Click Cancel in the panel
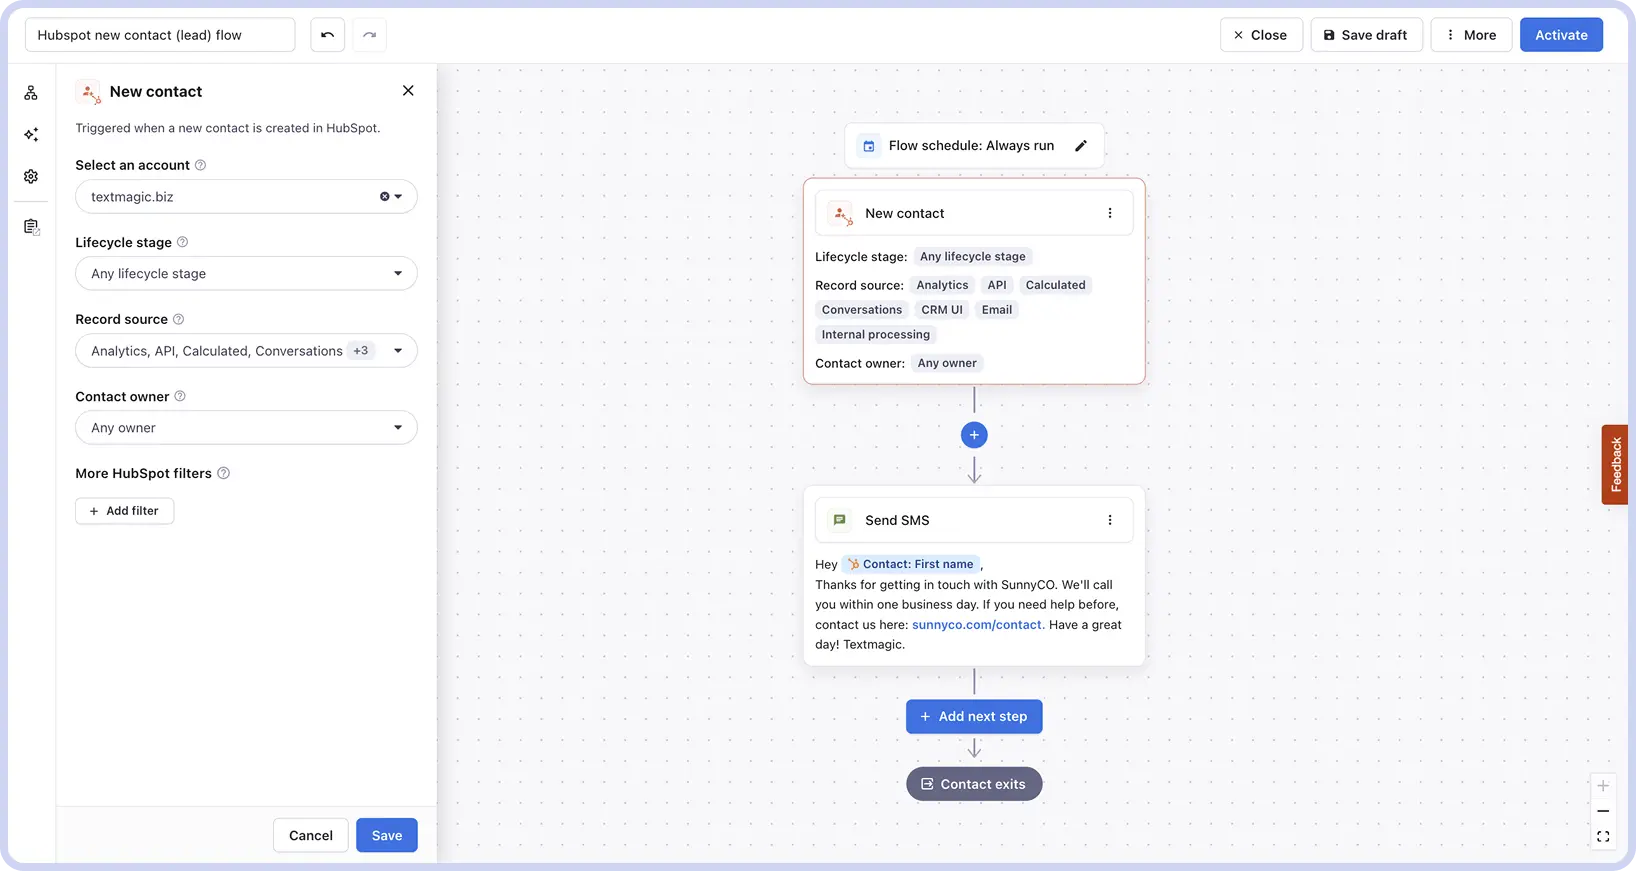Image resolution: width=1636 pixels, height=871 pixels. pyautogui.click(x=311, y=836)
